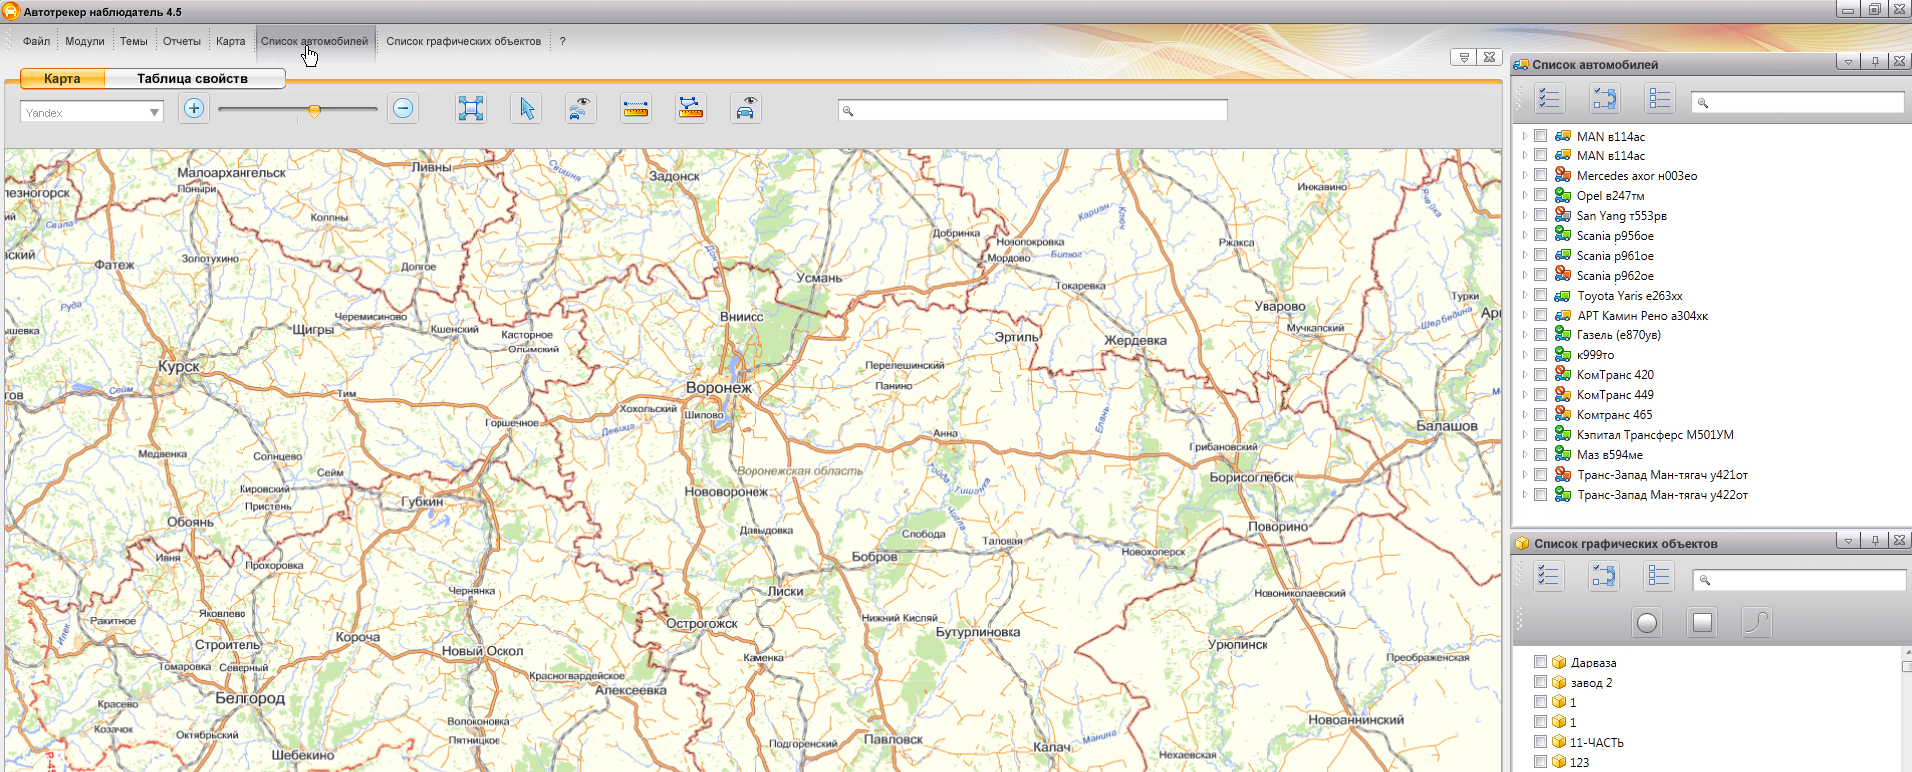
Task: Tick the Scania р956ое checkbox
Action: tap(1541, 235)
